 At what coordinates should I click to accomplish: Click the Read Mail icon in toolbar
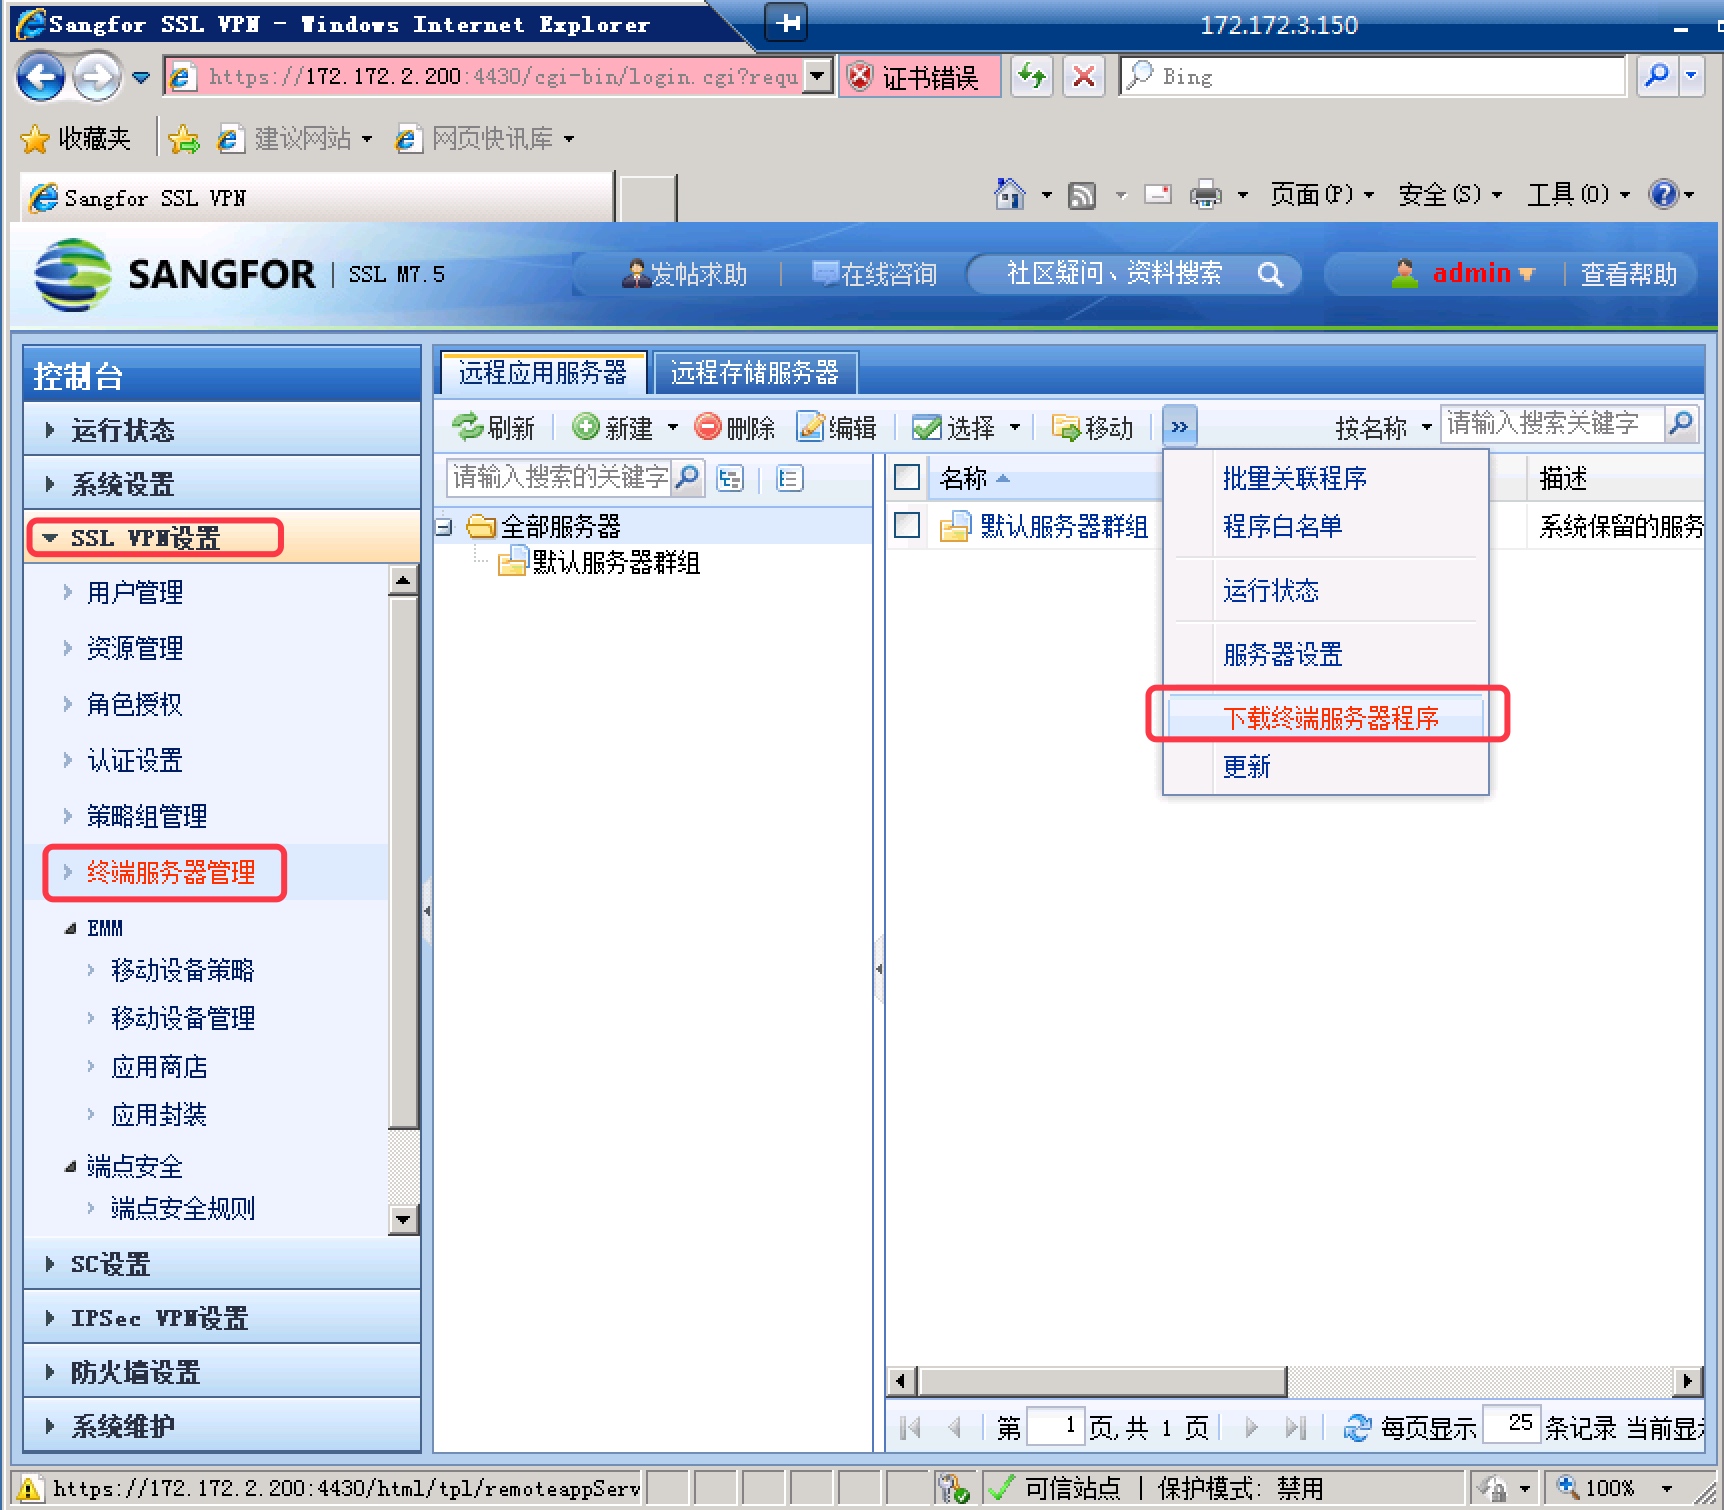pos(1158,194)
